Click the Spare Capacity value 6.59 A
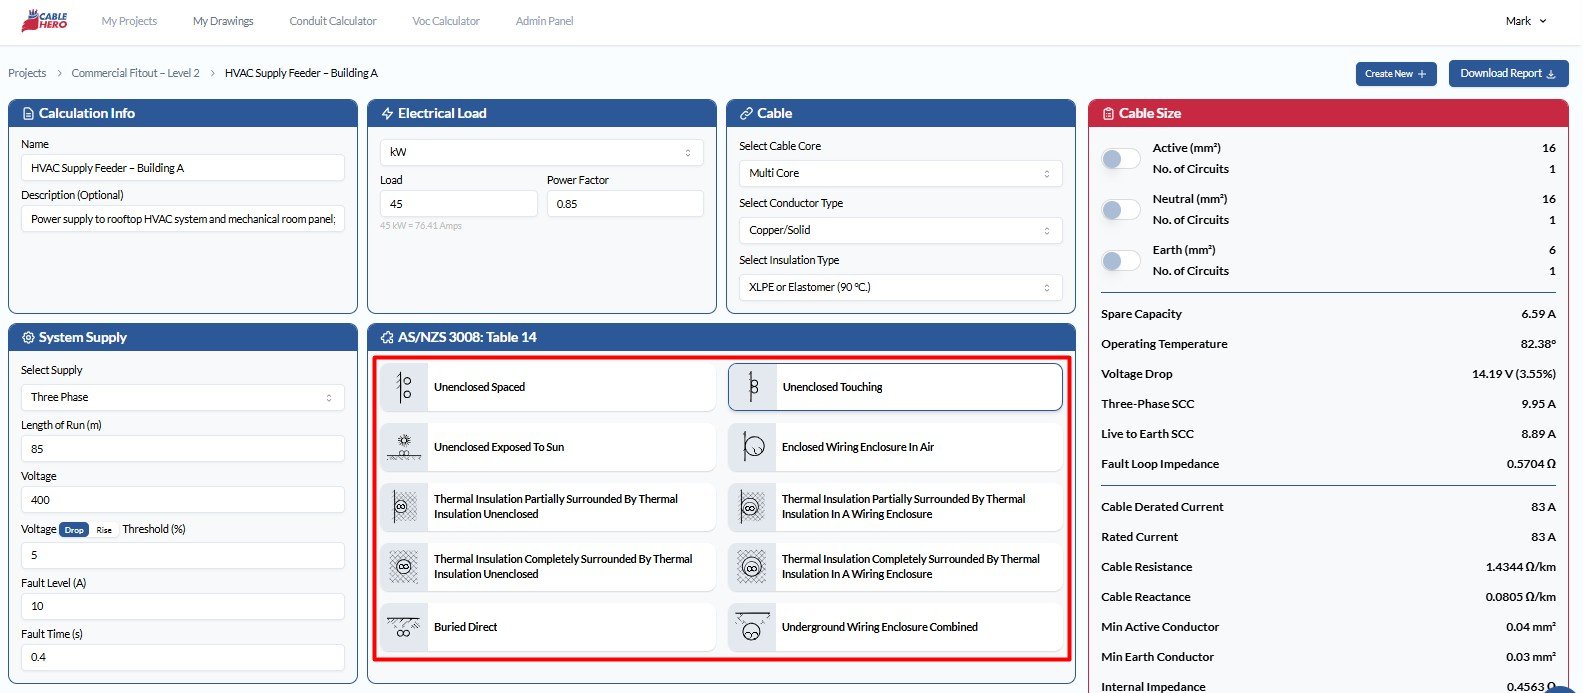1583x693 pixels. (x=1538, y=314)
